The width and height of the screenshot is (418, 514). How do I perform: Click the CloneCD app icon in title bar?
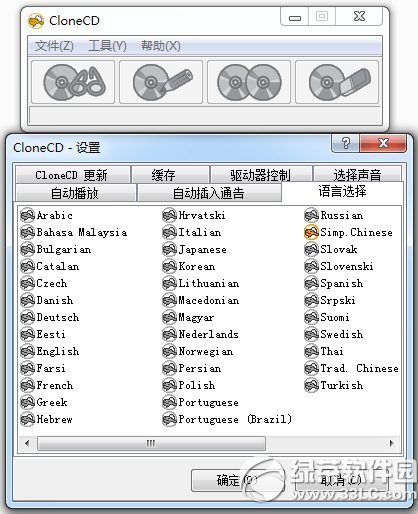coord(36,21)
